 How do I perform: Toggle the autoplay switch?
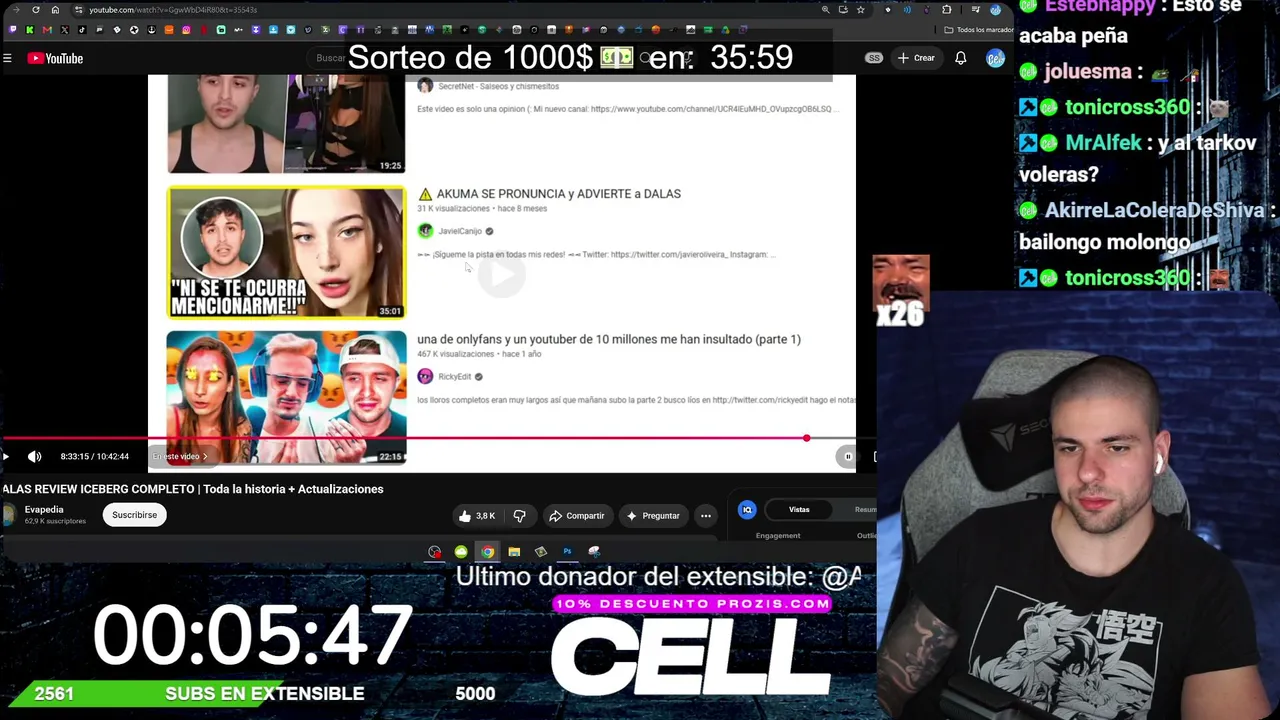(847, 457)
